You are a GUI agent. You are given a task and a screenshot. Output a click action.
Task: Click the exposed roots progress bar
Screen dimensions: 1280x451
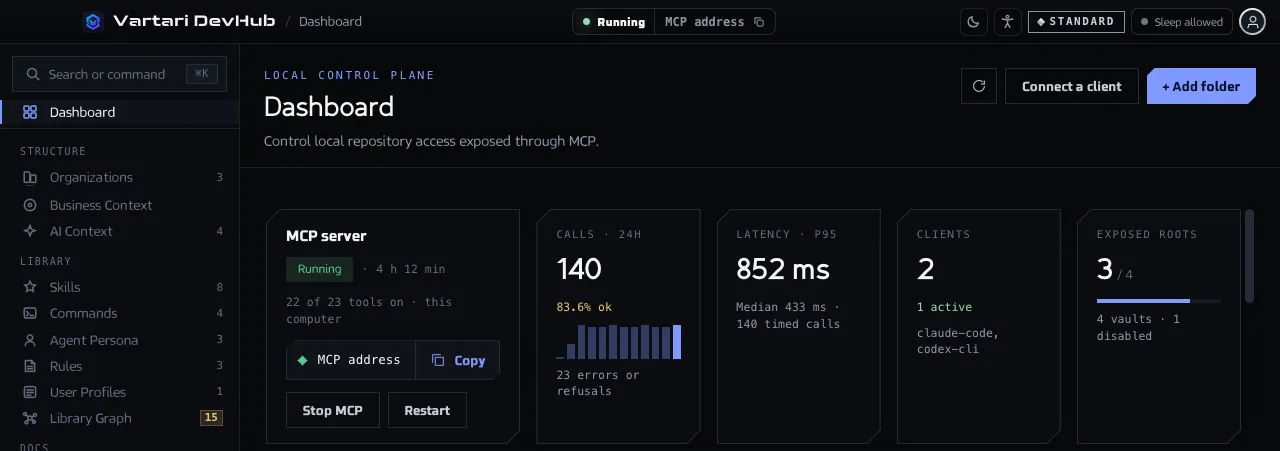[1158, 300]
